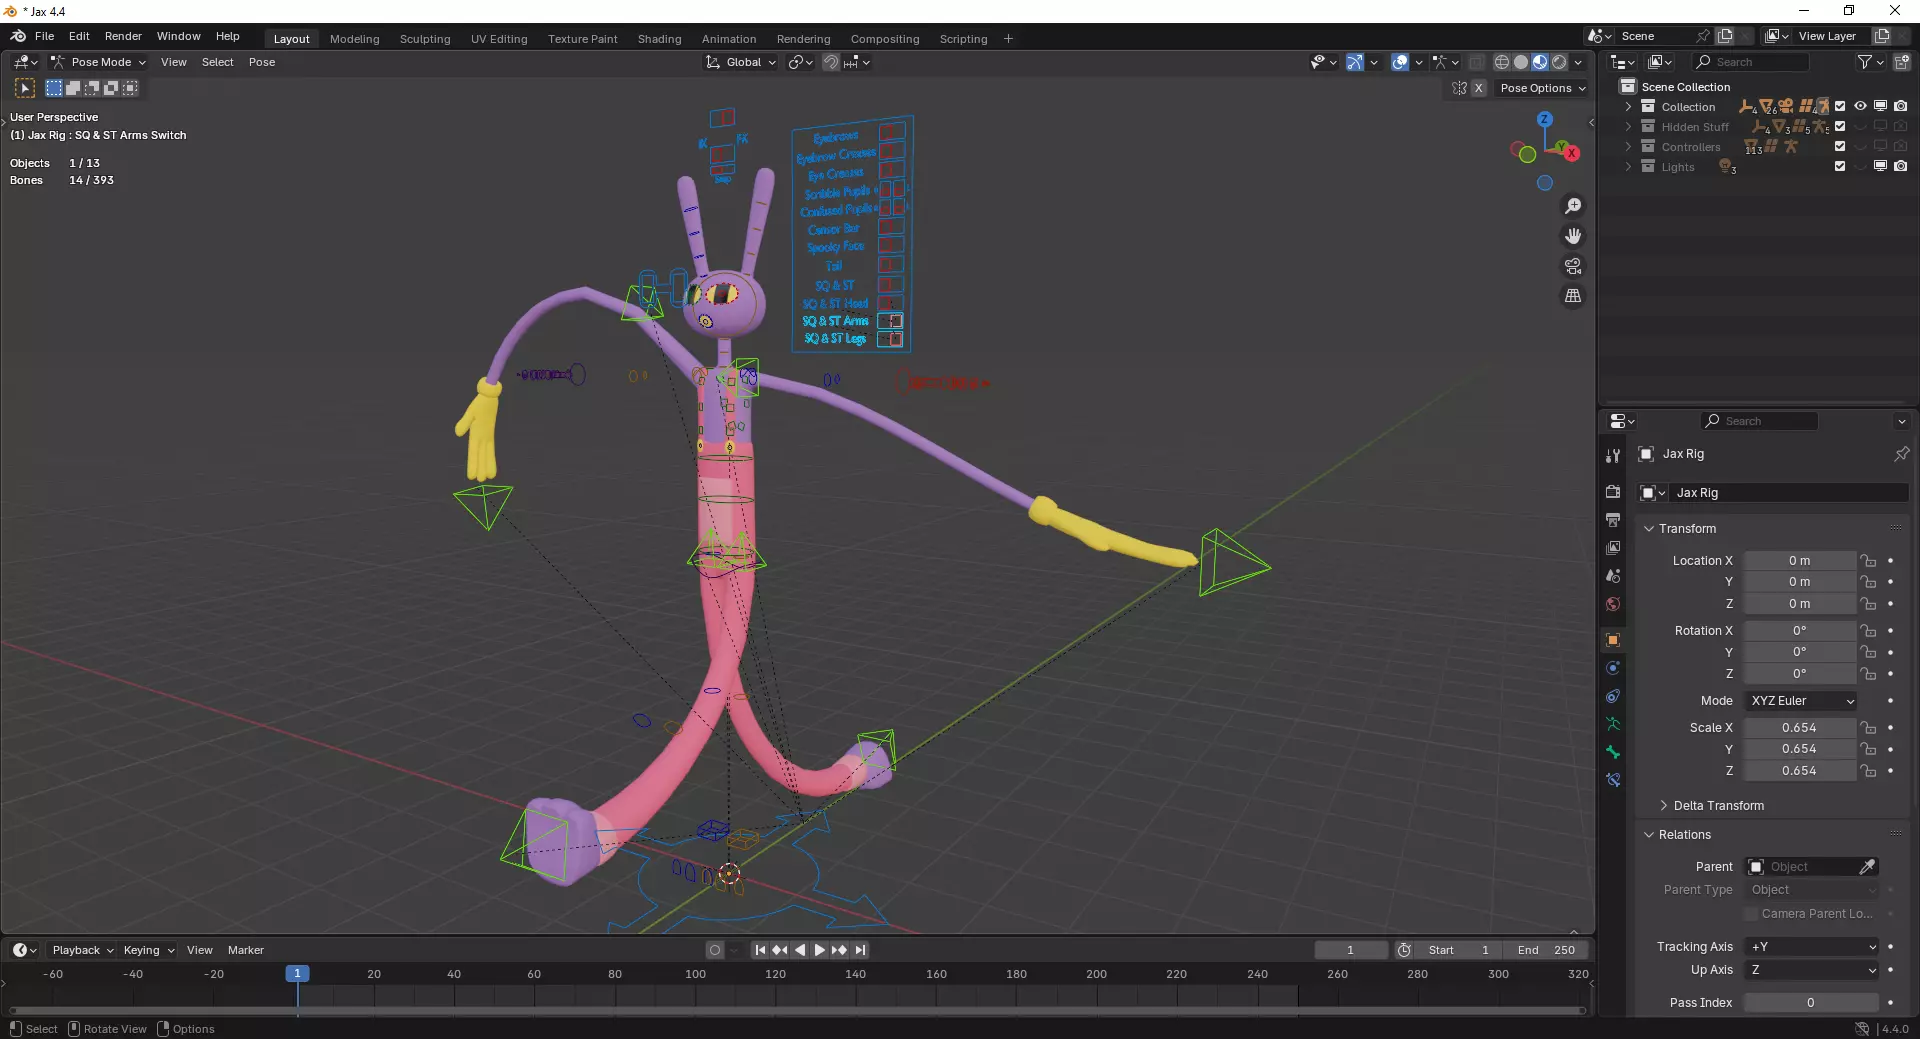Screen dimensions: 1920x1039
Task: Open the Output properties tab
Action: coord(1612,520)
